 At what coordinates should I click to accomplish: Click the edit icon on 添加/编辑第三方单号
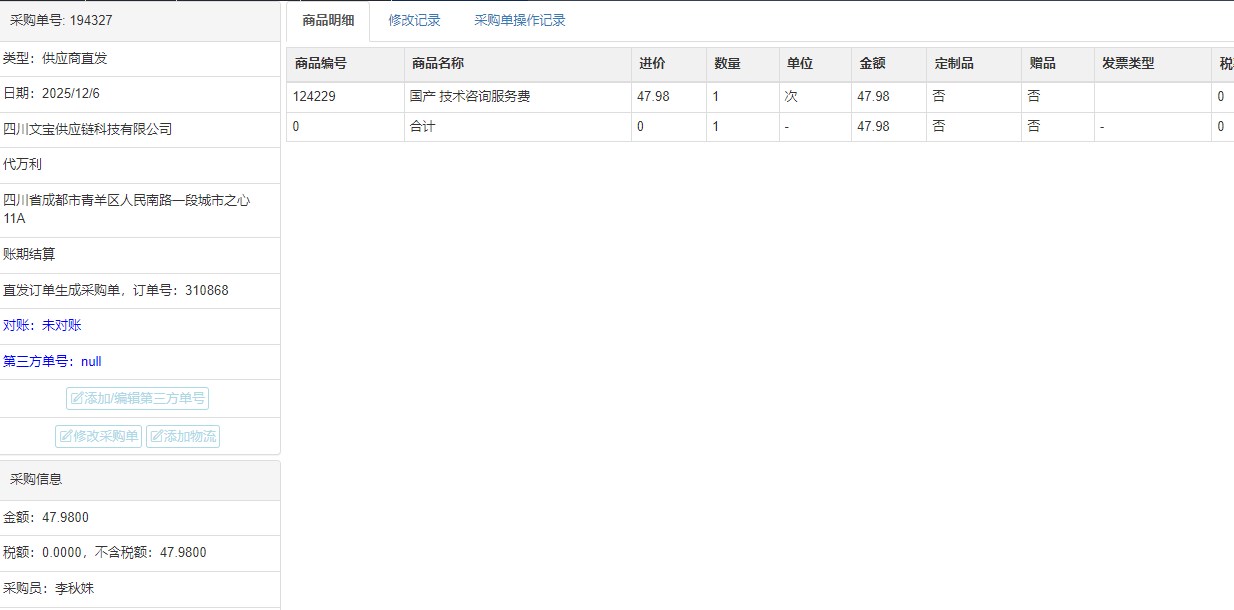click(77, 399)
